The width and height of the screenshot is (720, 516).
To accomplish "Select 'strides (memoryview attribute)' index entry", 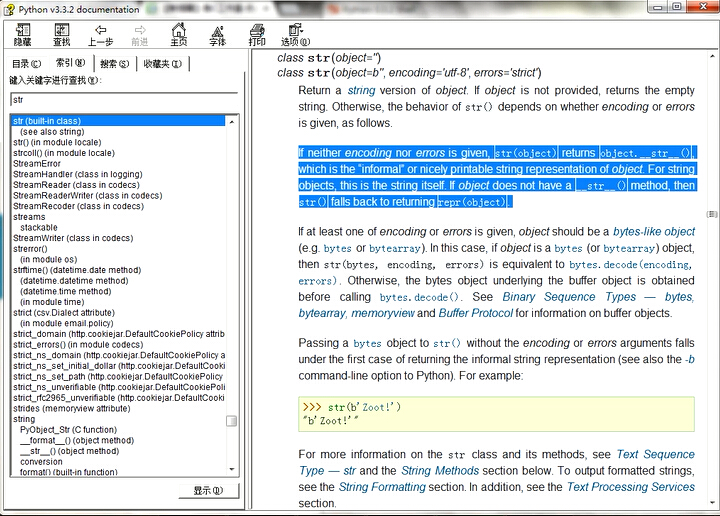I will coord(71,408).
